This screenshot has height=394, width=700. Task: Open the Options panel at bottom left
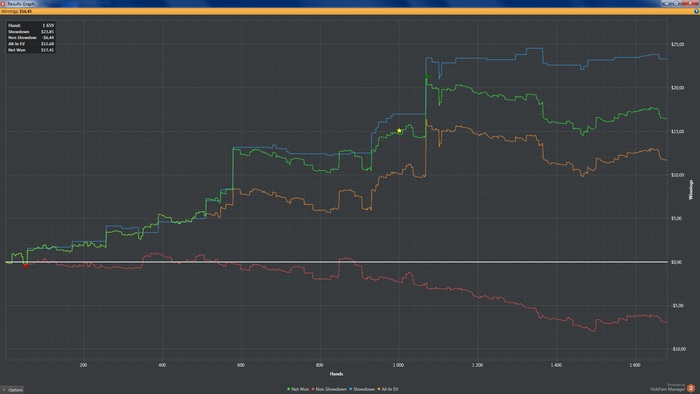coord(12,390)
